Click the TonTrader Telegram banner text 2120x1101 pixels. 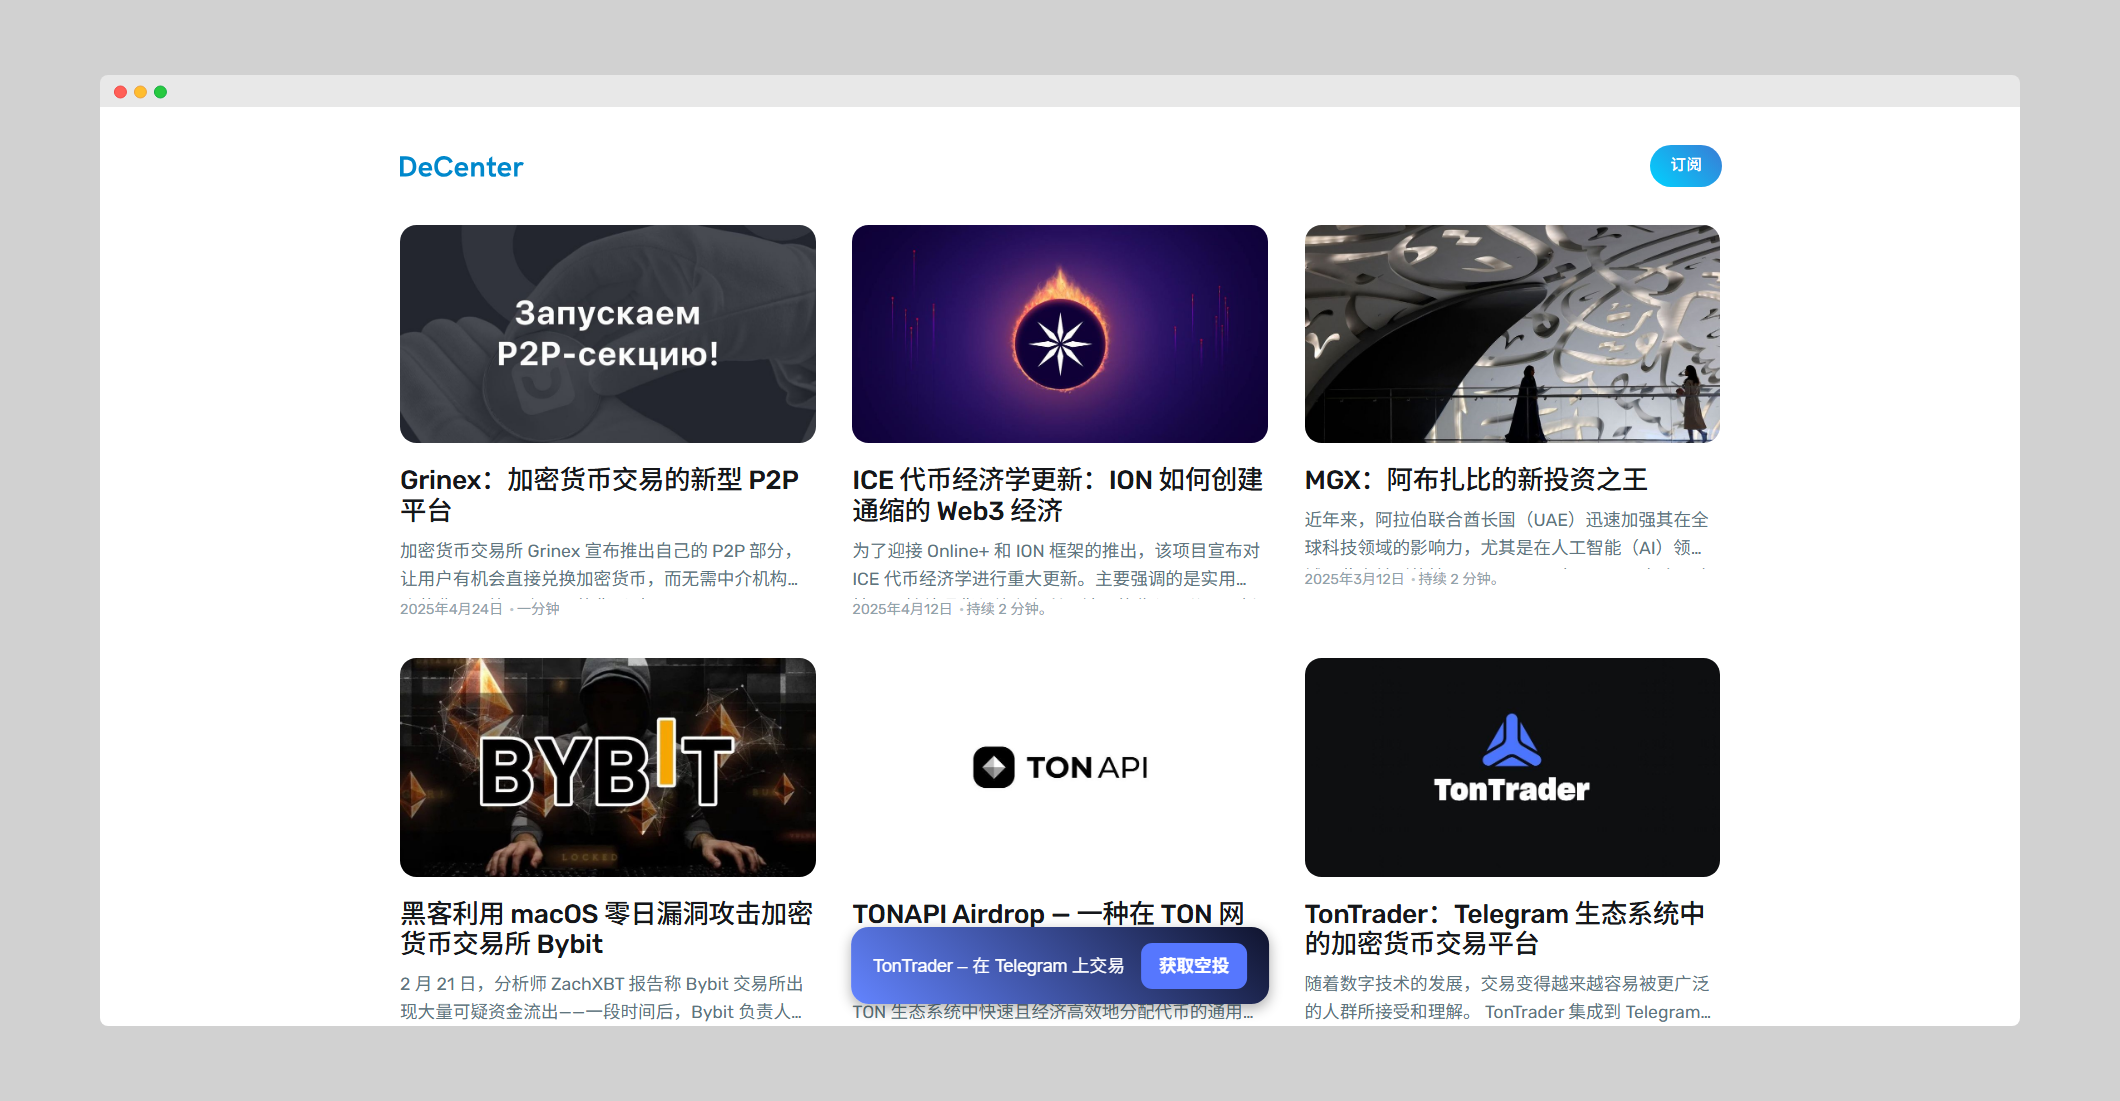click(997, 966)
